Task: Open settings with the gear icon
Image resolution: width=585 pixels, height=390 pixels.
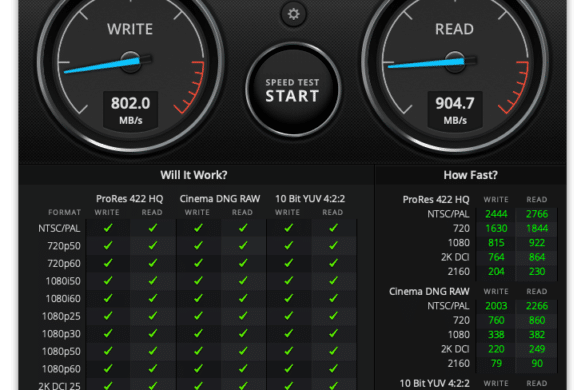Action: click(x=293, y=14)
